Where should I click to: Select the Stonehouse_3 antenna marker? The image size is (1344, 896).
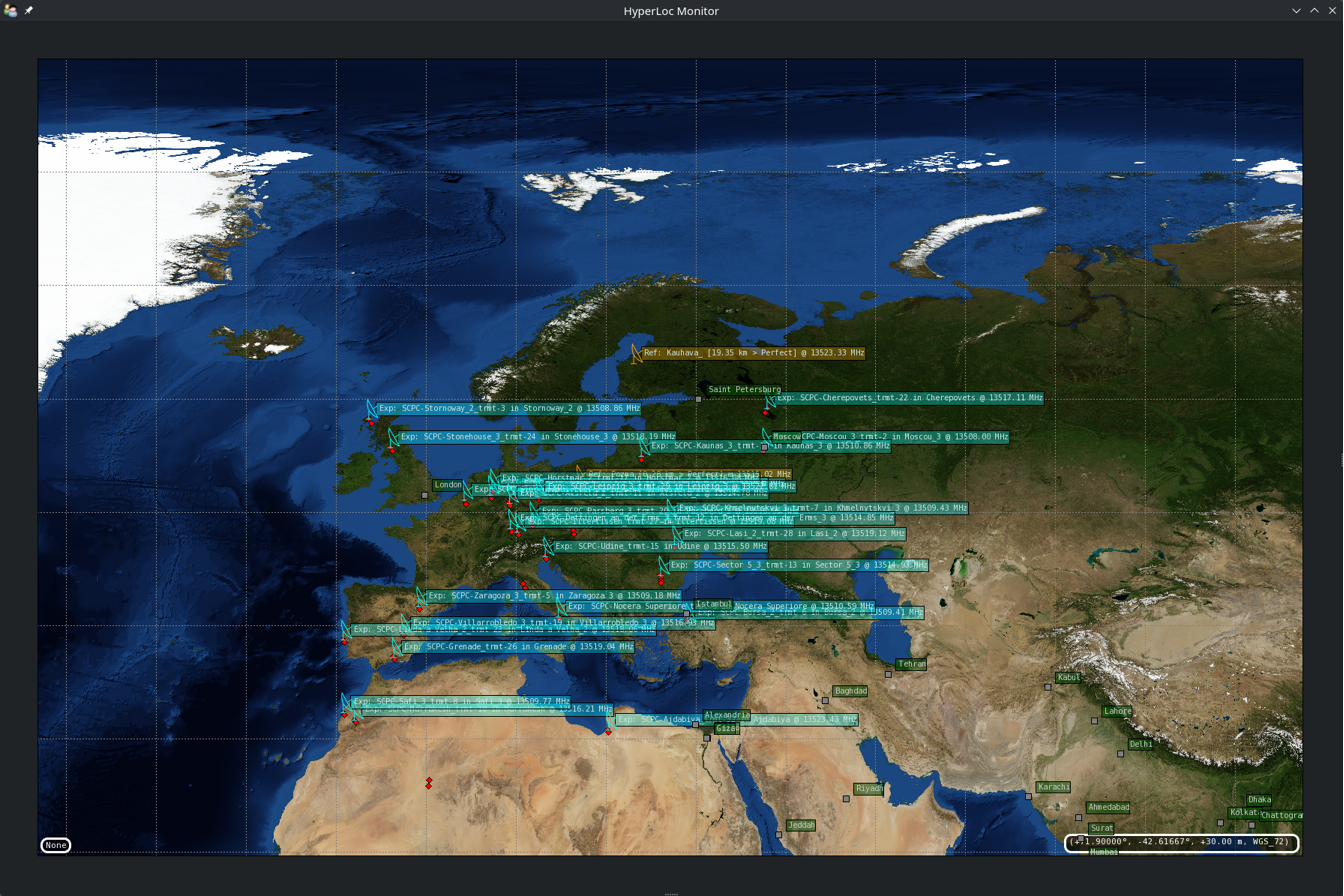pos(393,438)
